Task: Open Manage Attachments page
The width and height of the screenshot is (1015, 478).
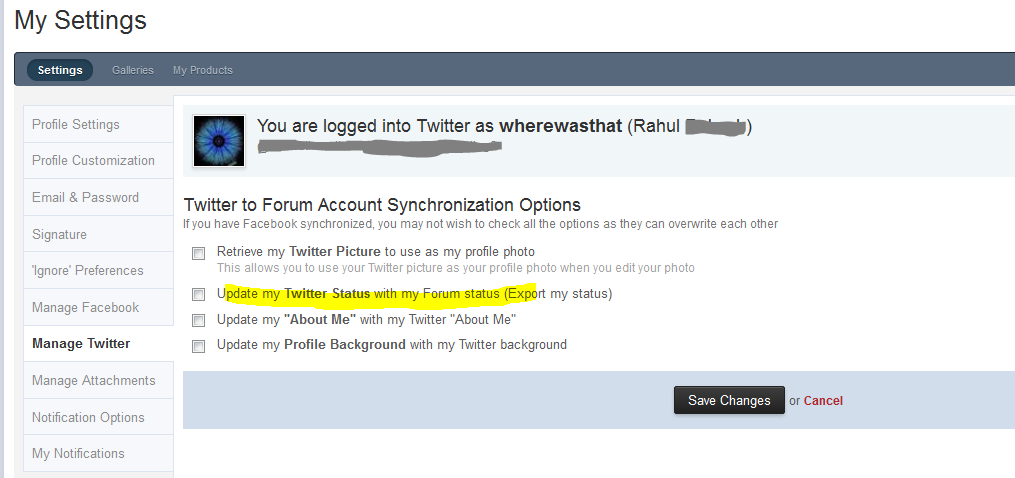Action: [98, 381]
